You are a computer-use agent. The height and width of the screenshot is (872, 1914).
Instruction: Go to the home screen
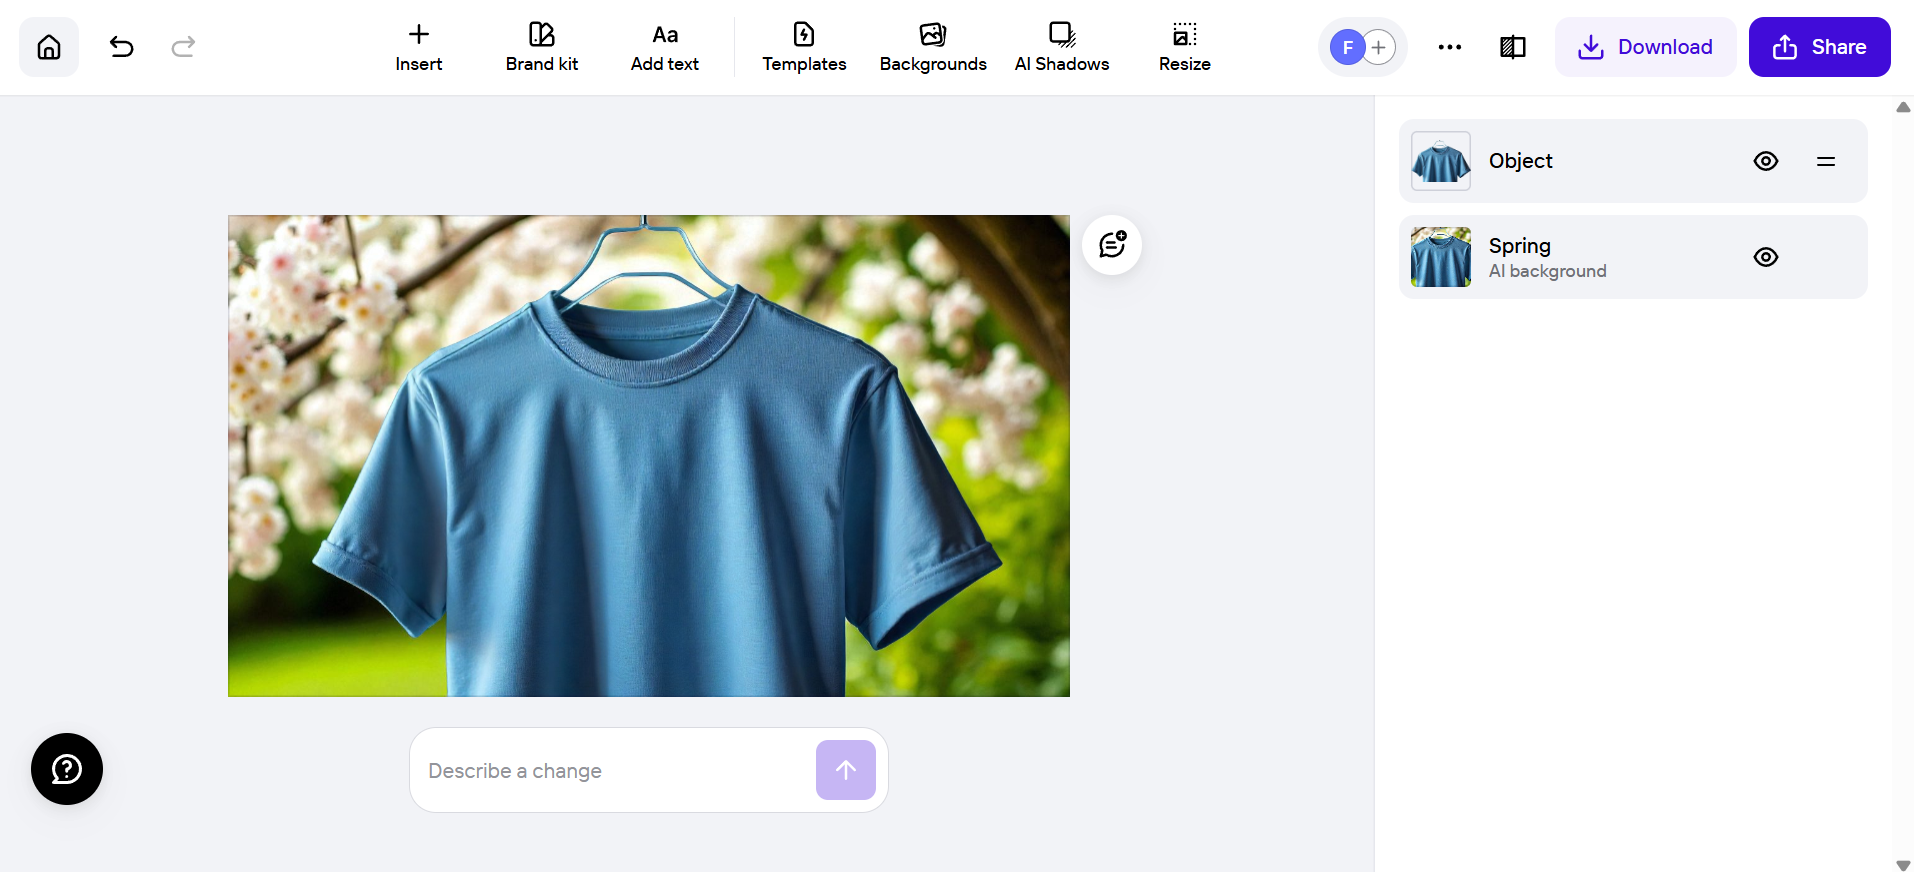(x=49, y=47)
